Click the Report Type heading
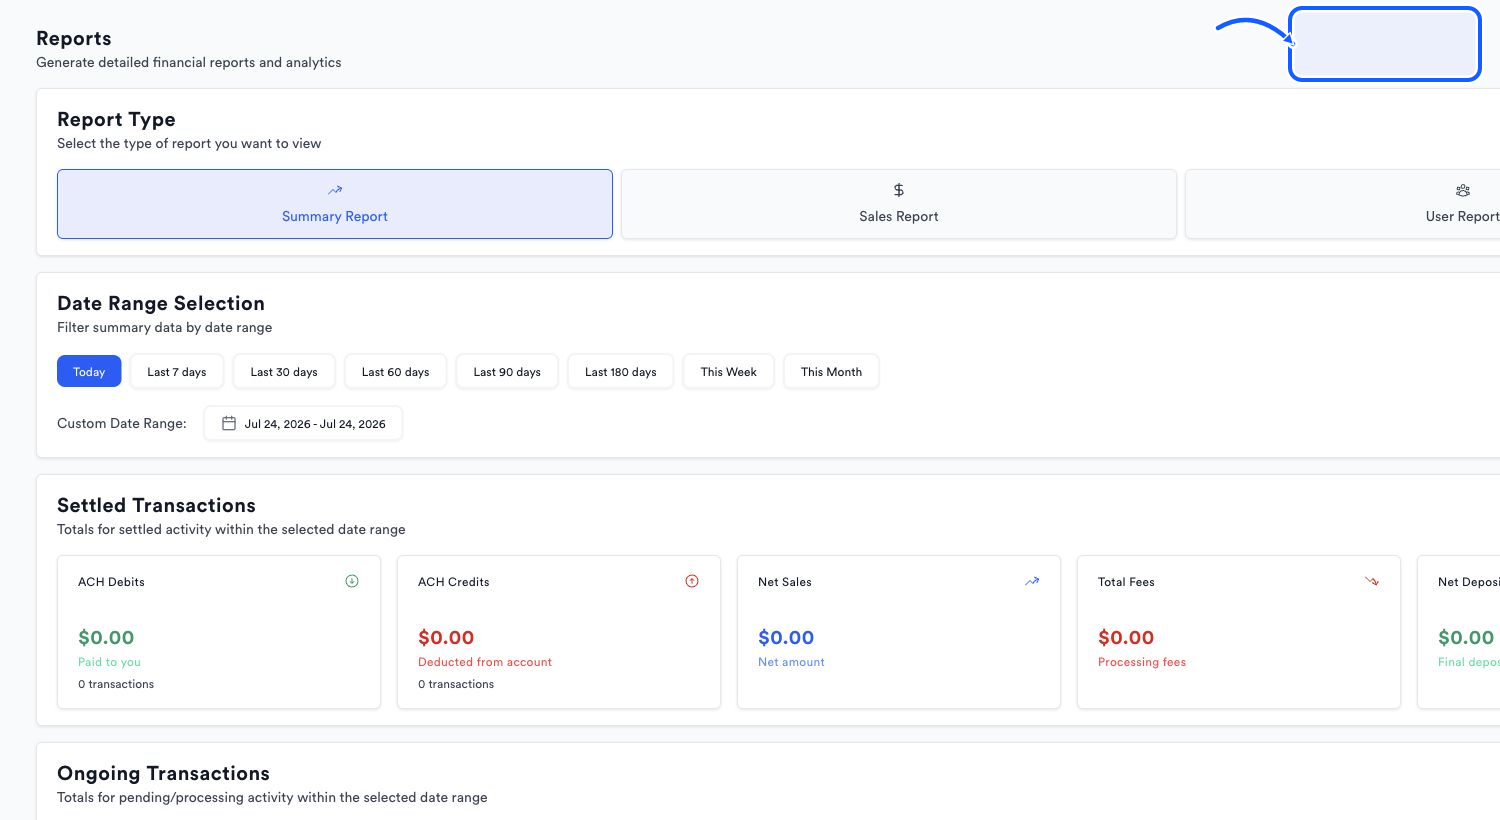 (116, 119)
